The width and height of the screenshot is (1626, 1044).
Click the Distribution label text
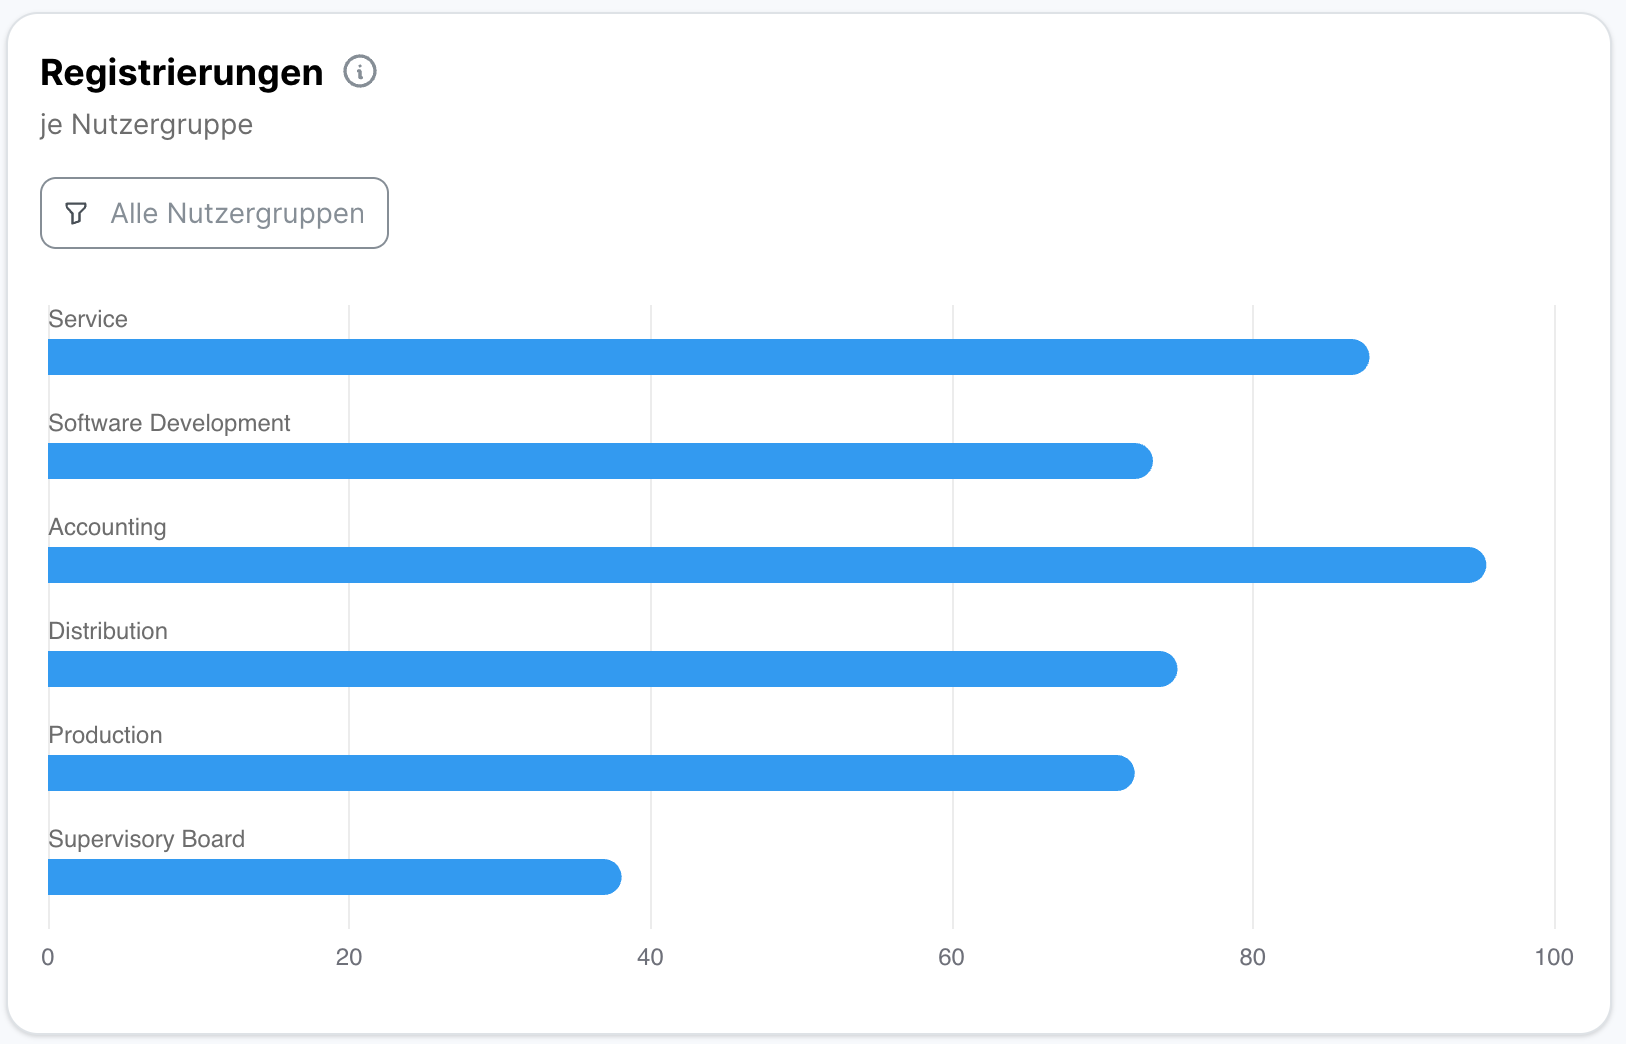[x=108, y=631]
